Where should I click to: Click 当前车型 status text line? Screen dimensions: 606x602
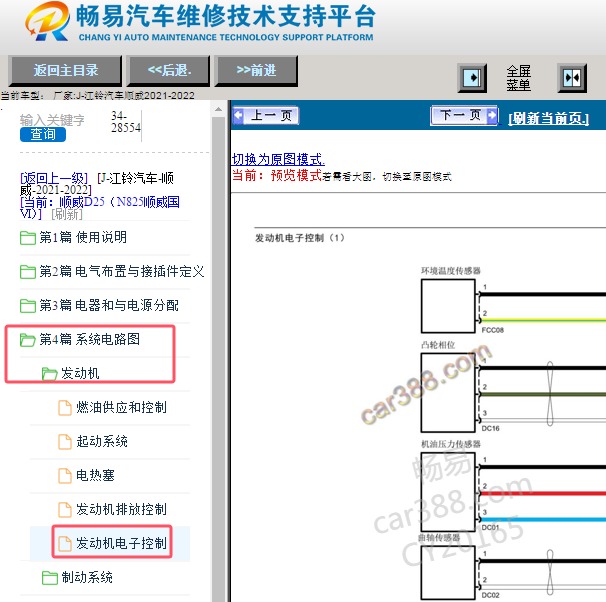97,95
